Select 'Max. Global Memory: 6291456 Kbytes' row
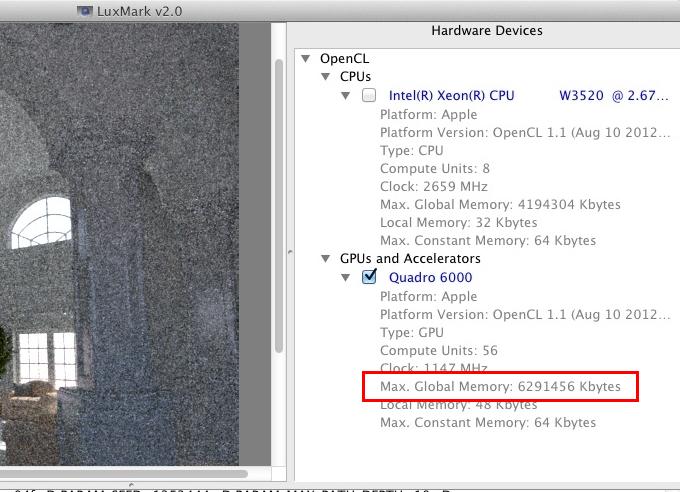This screenshot has height=492, width=680. (x=500, y=386)
